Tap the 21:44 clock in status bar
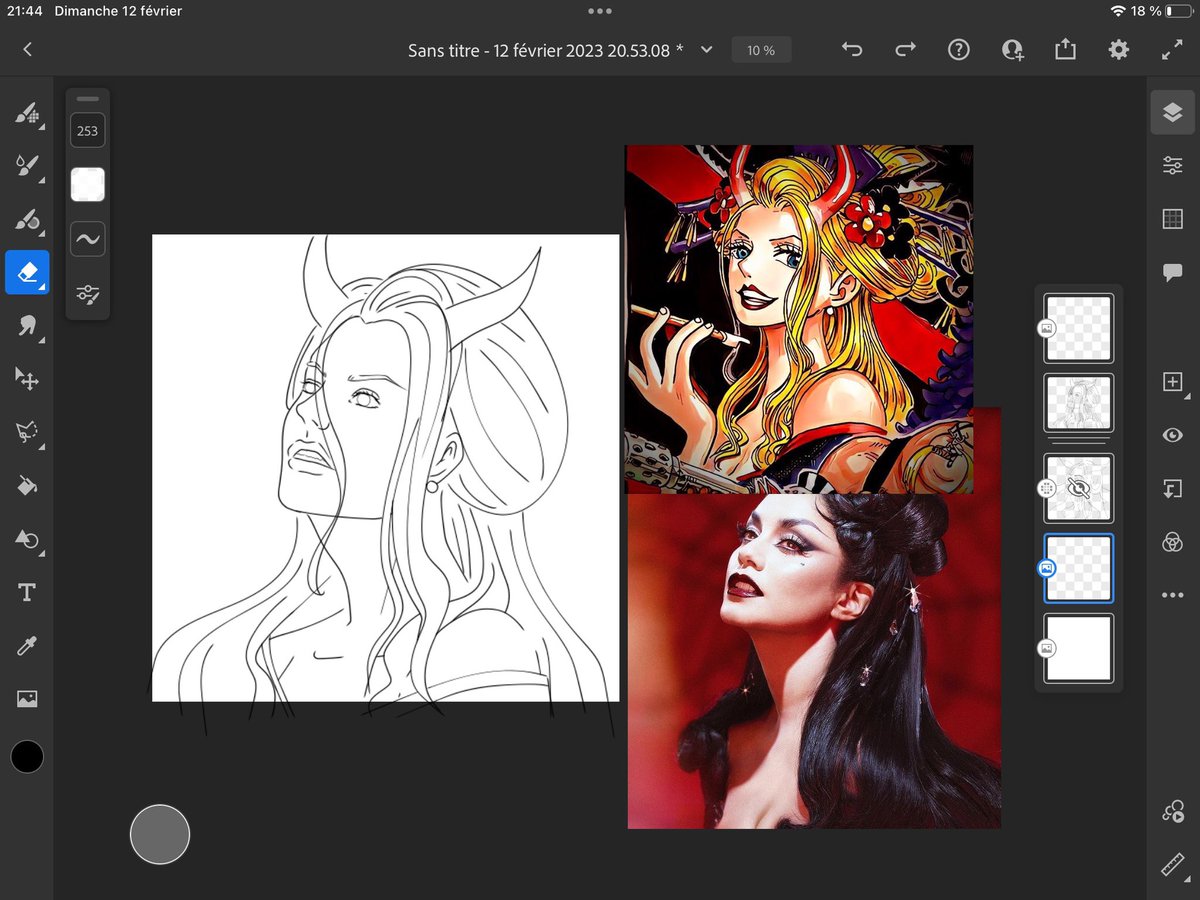This screenshot has height=900, width=1200. [27, 11]
